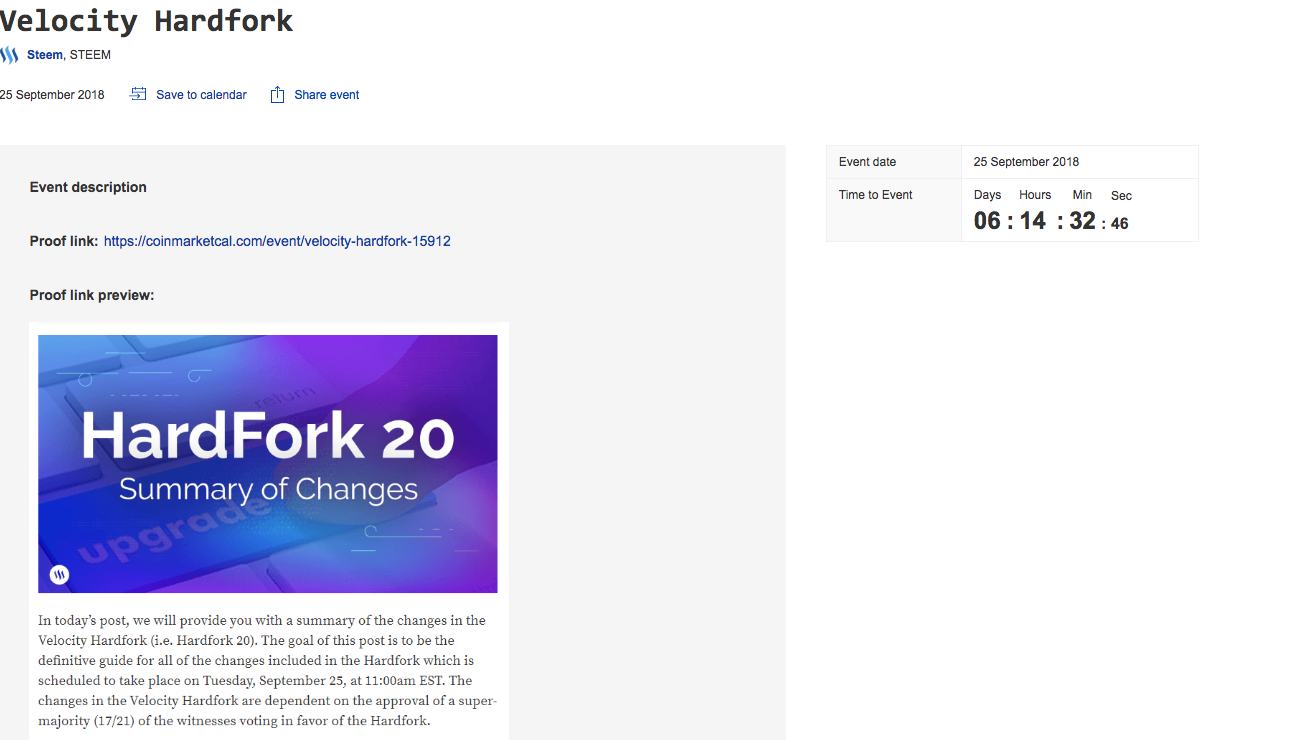Click the STEEM ticker text
1310x740 pixels.
tap(90, 55)
